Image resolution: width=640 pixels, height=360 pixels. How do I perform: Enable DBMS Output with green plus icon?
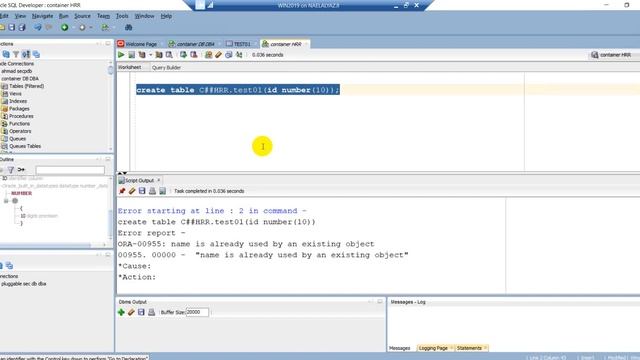click(121, 312)
